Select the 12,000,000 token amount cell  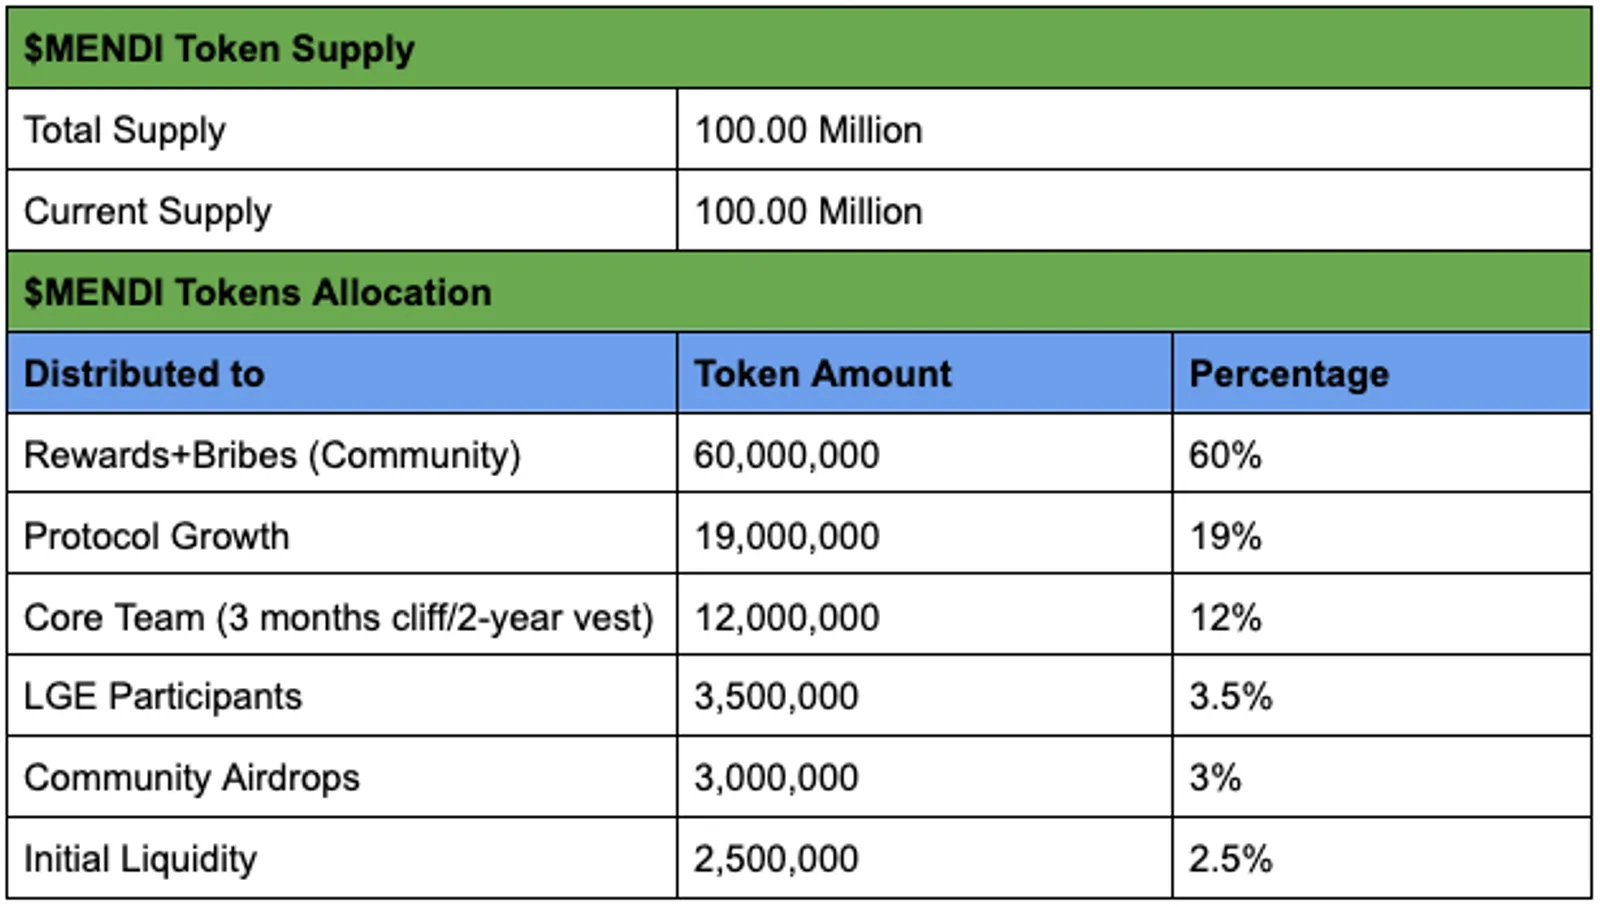click(924, 616)
